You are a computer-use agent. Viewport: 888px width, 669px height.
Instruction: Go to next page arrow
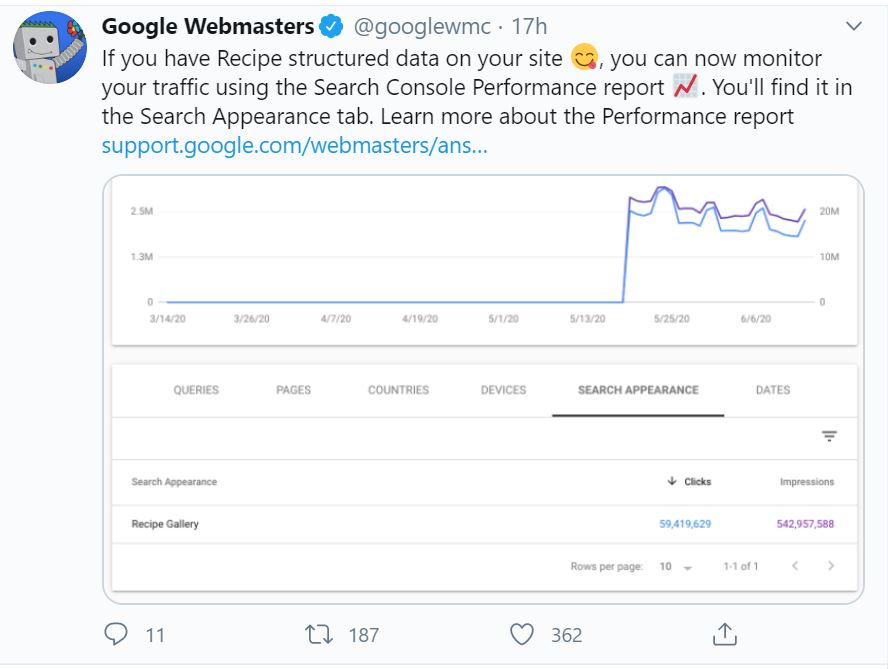coord(830,566)
